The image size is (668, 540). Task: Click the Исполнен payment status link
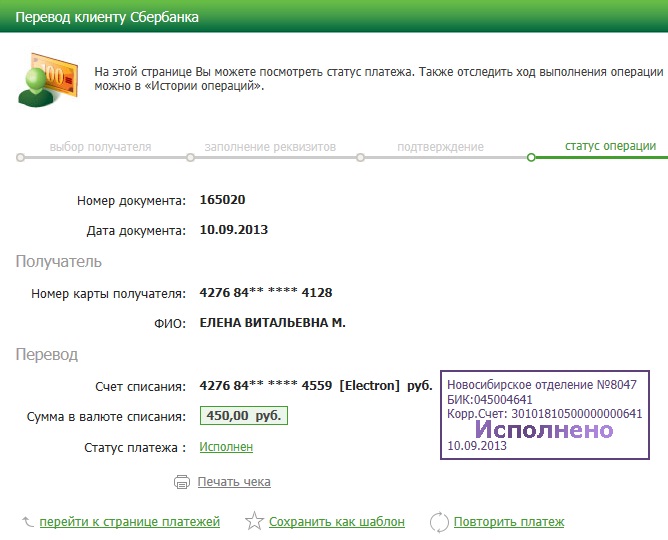[x=226, y=447]
